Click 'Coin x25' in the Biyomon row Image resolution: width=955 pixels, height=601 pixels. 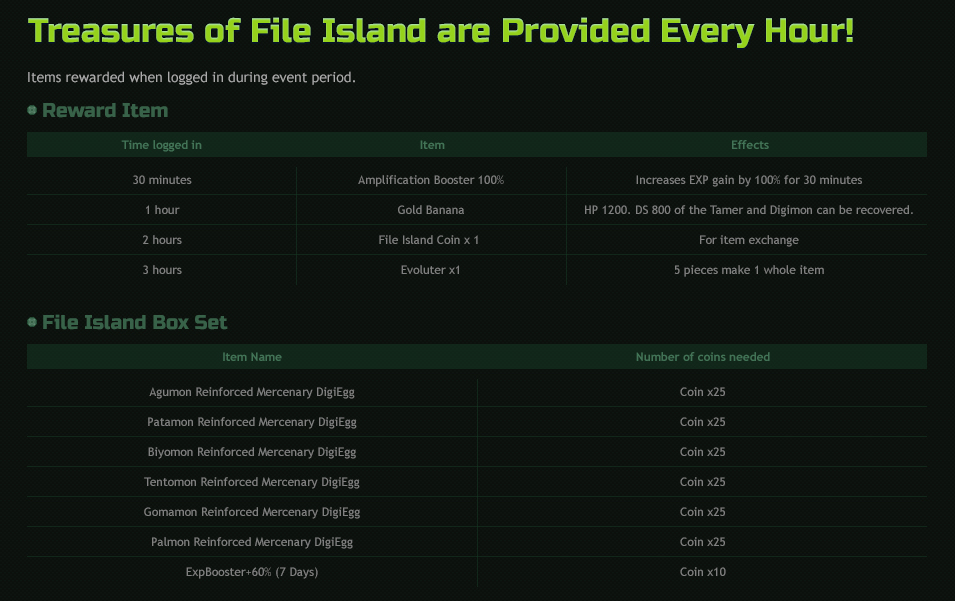[702, 452]
